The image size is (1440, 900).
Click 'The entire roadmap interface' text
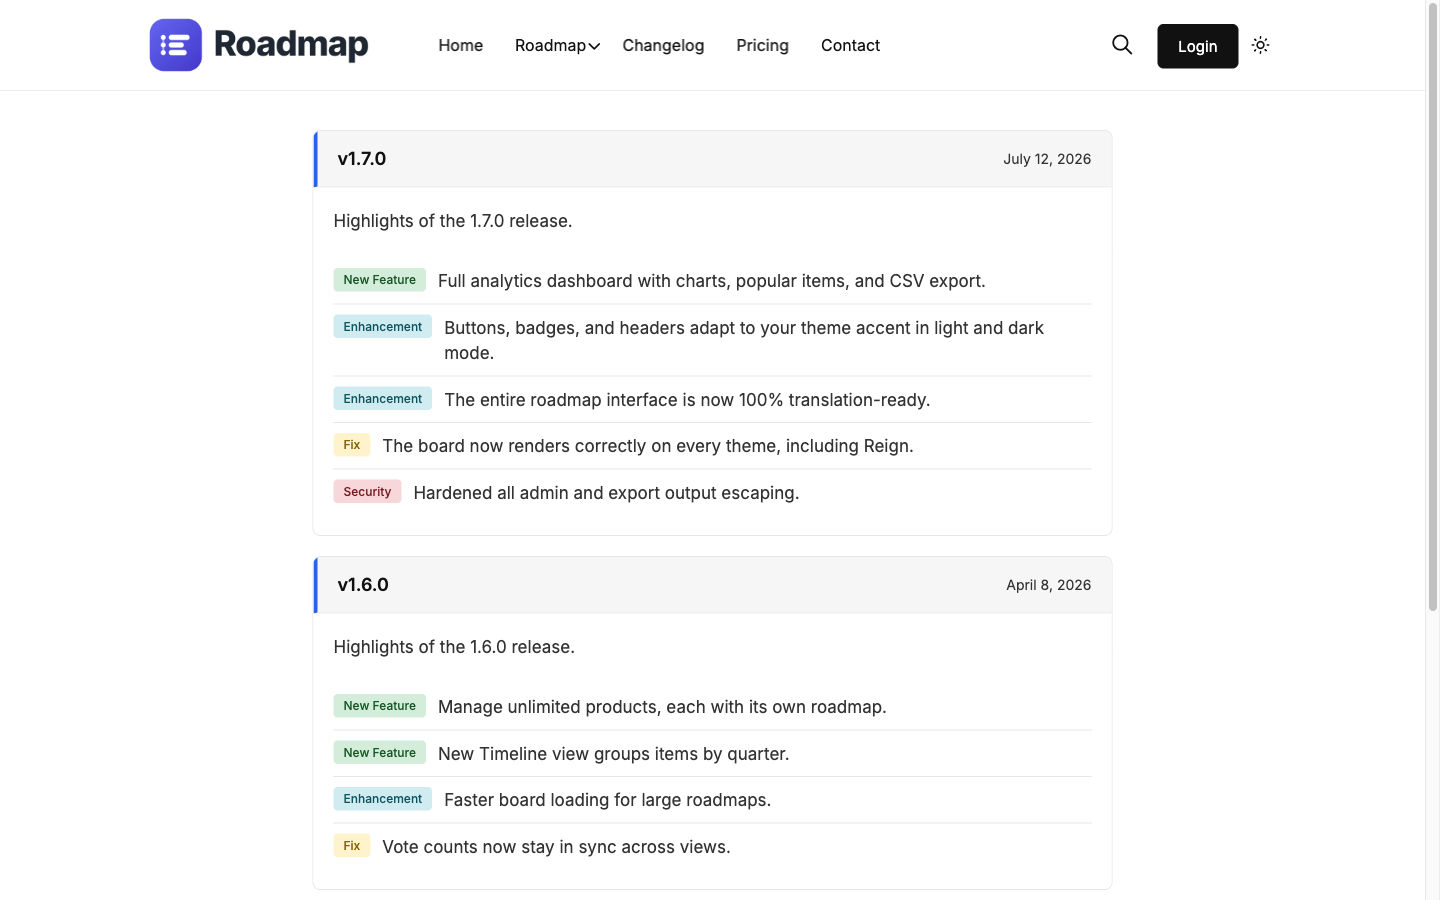coord(687,400)
